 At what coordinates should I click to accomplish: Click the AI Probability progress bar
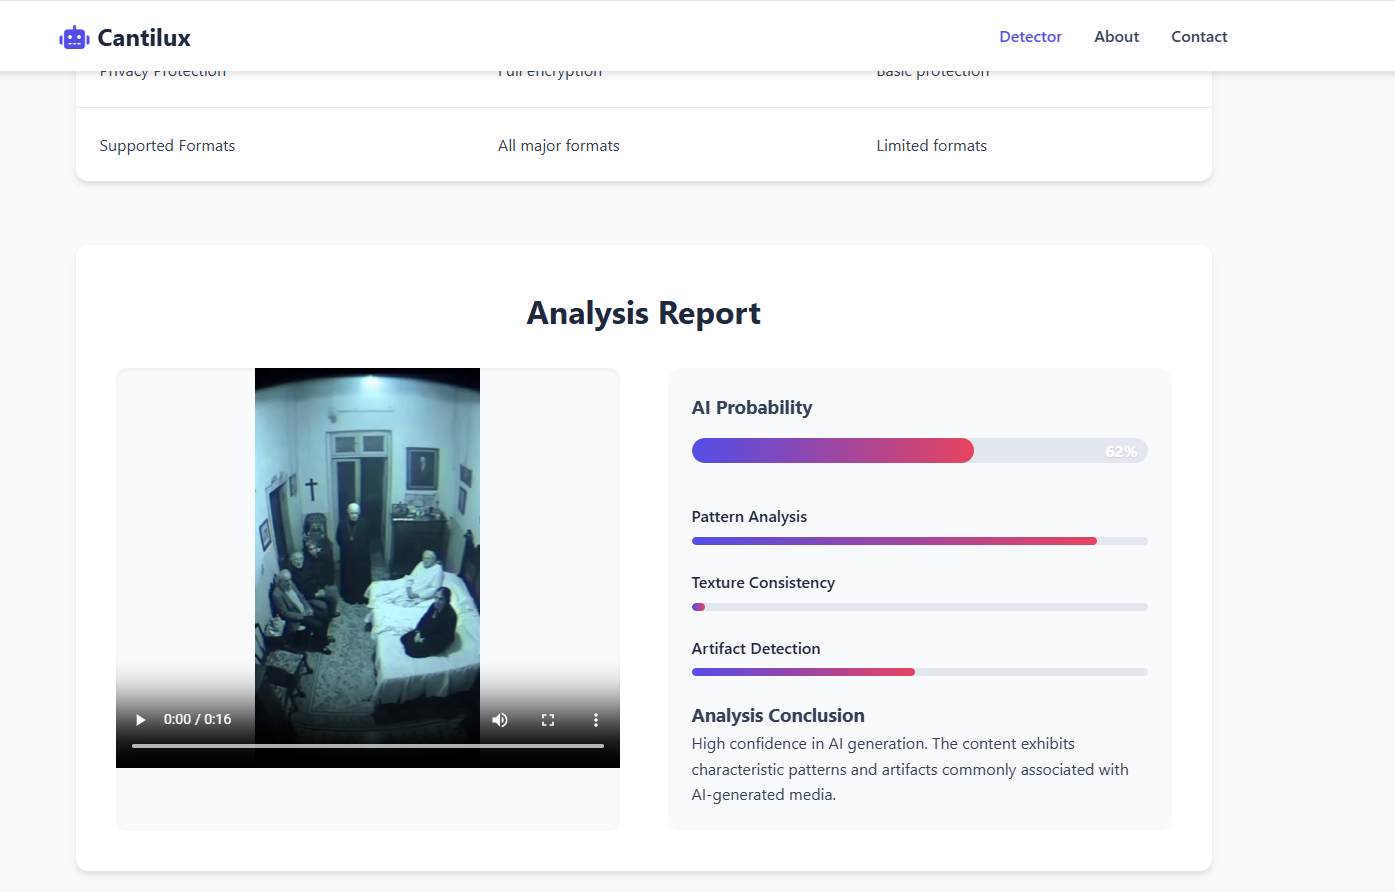pyautogui.click(x=919, y=451)
